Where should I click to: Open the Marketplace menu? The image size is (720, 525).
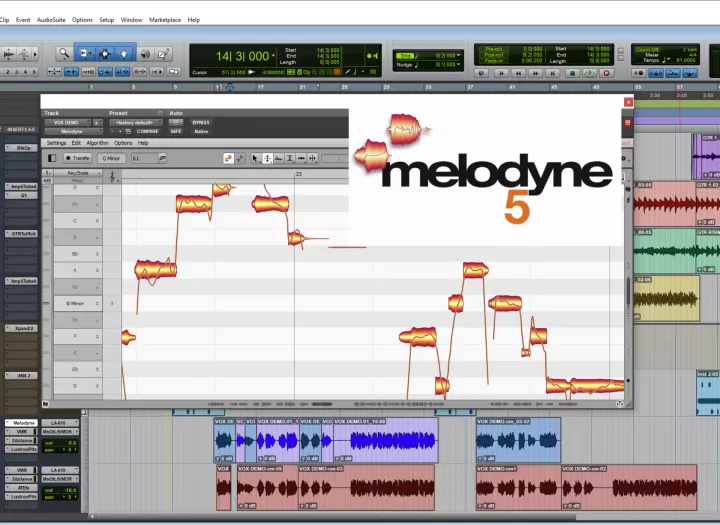(x=165, y=20)
